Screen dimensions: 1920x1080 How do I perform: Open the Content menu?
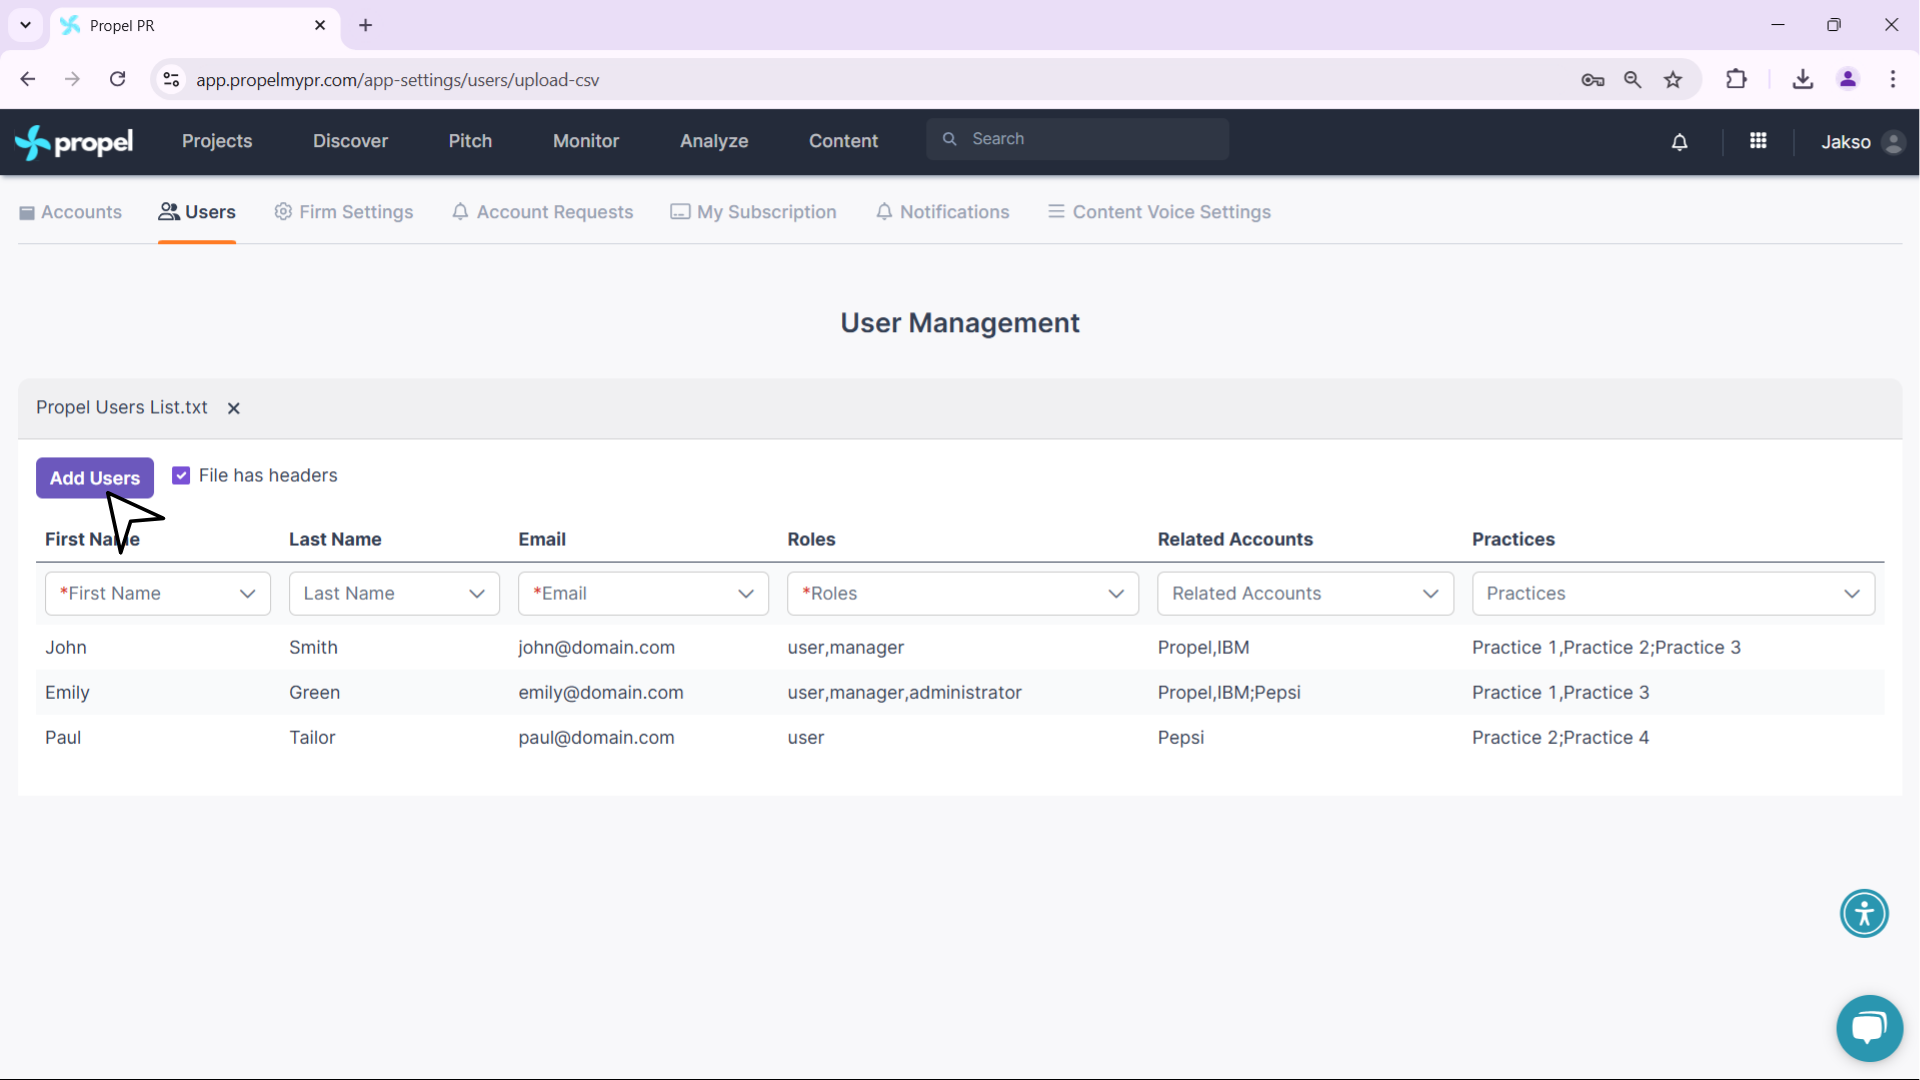[843, 141]
